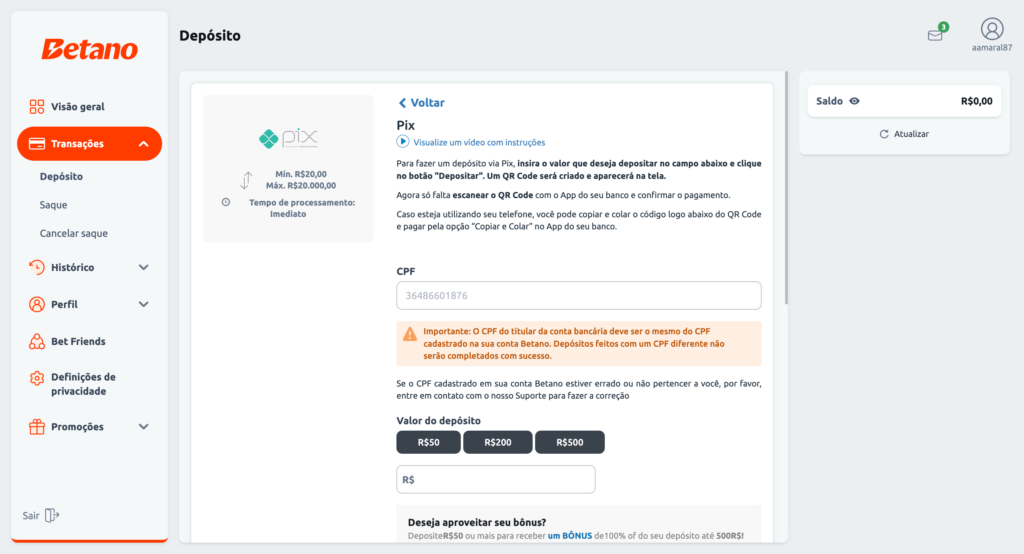Select Cancelar saque menu item
This screenshot has width=1024, height=554.
(74, 233)
